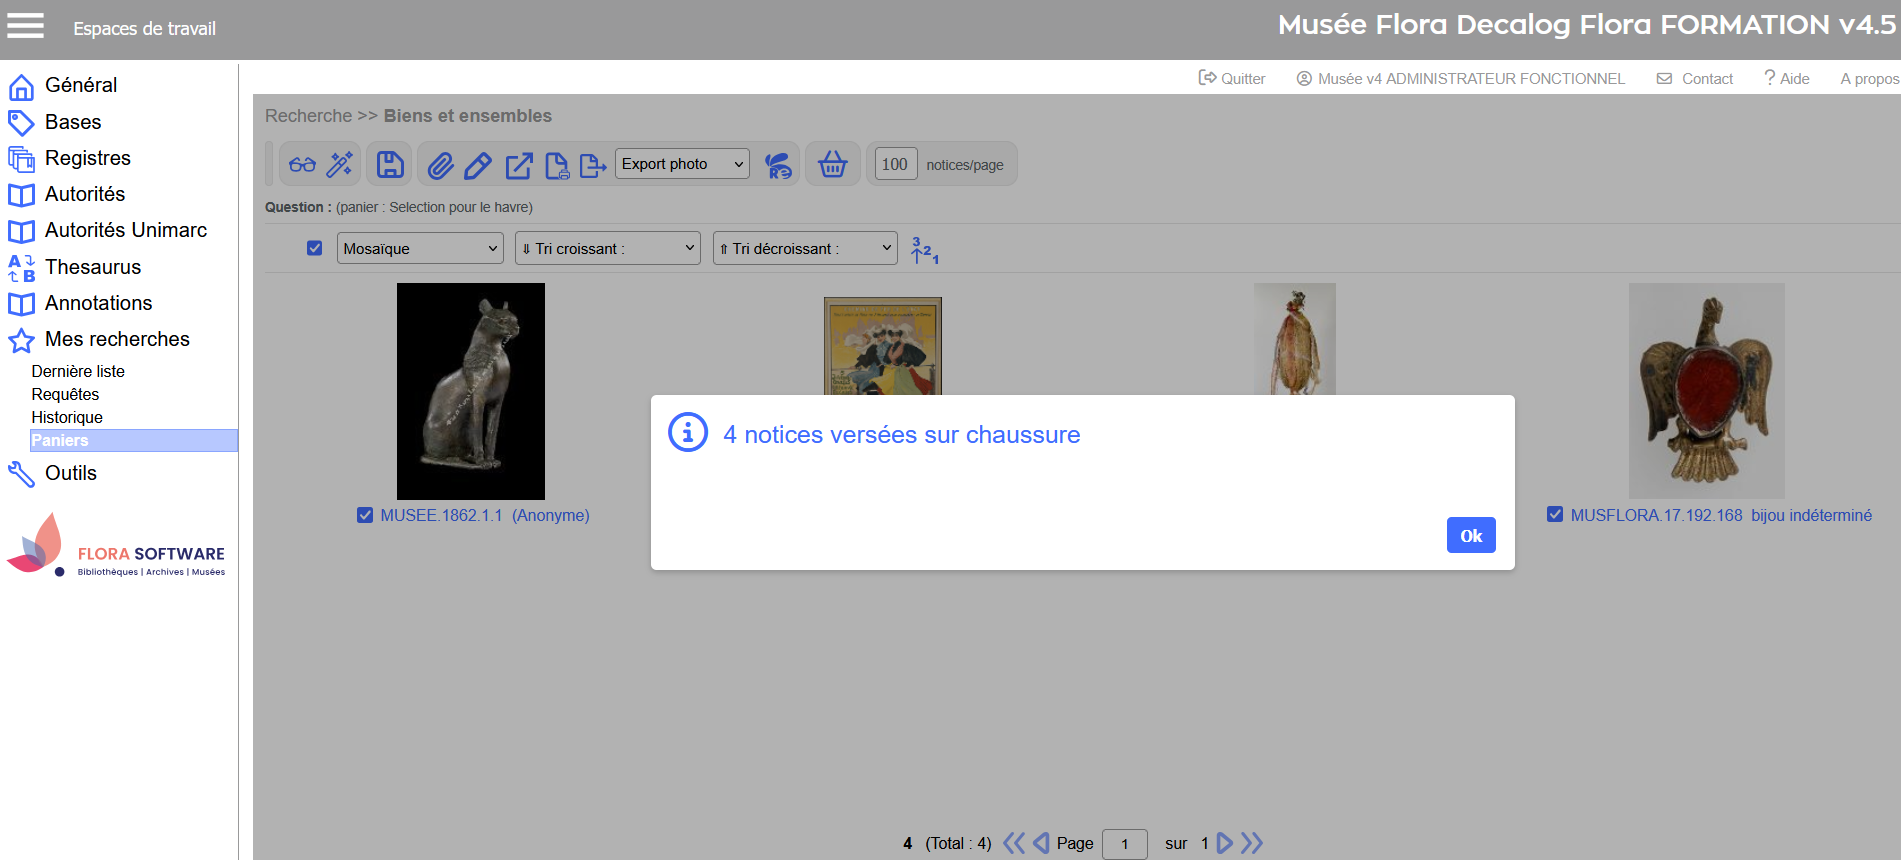Click the notices per page field
This screenshot has width=1901, height=860.
tap(894, 165)
